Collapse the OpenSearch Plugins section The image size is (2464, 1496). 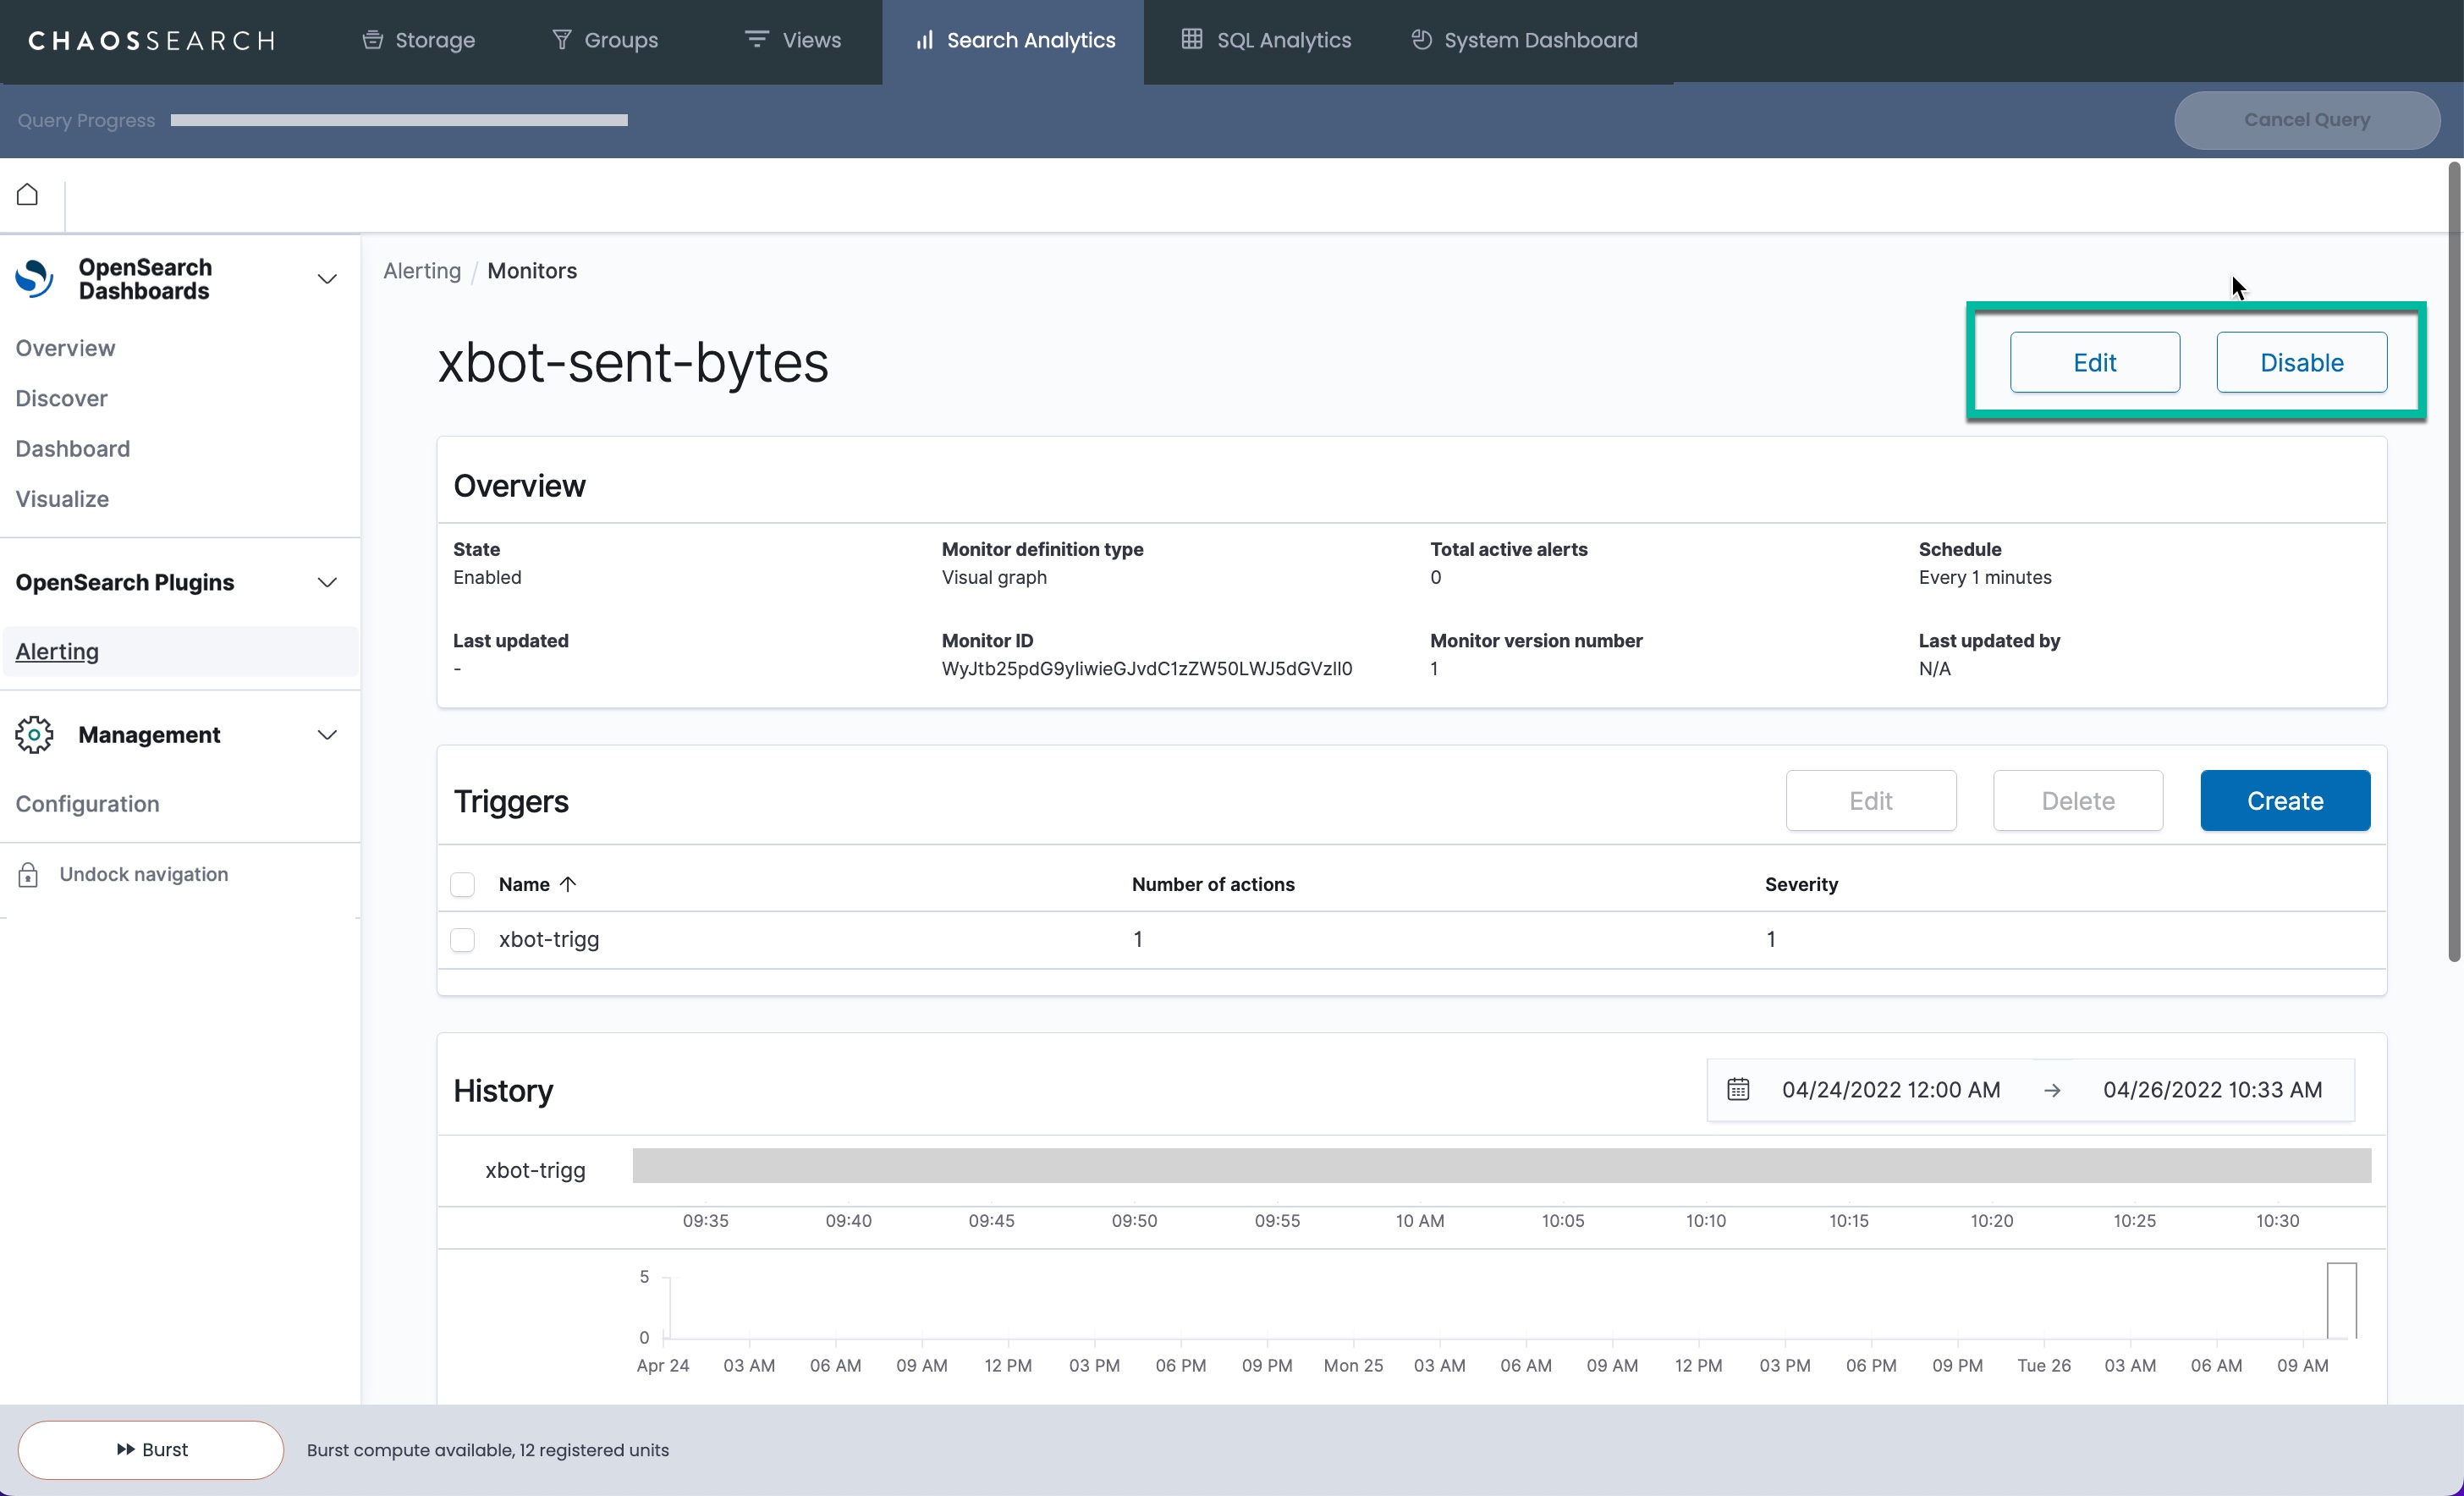[327, 582]
